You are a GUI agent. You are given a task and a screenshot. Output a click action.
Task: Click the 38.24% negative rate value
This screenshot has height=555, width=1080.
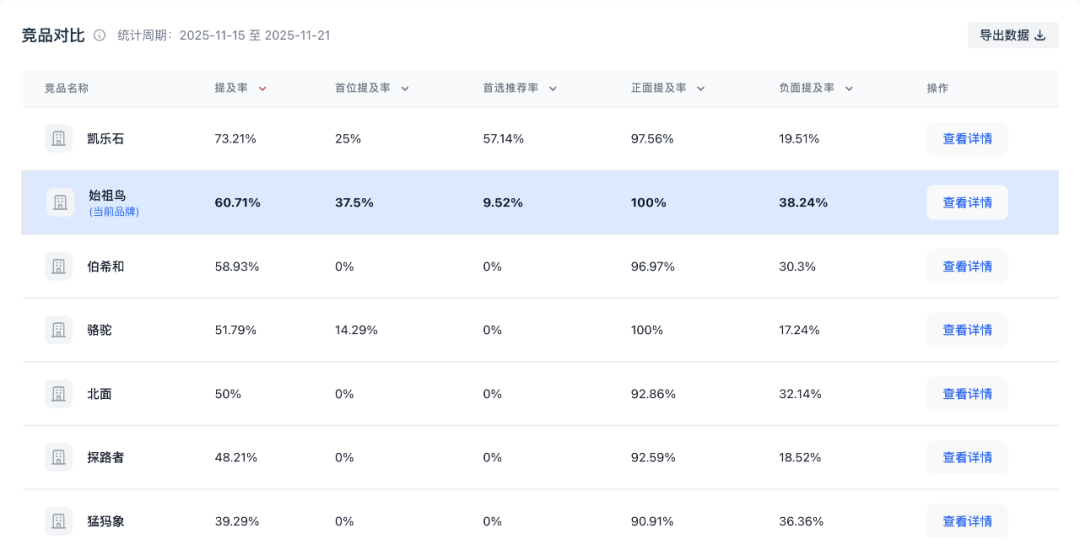point(803,203)
